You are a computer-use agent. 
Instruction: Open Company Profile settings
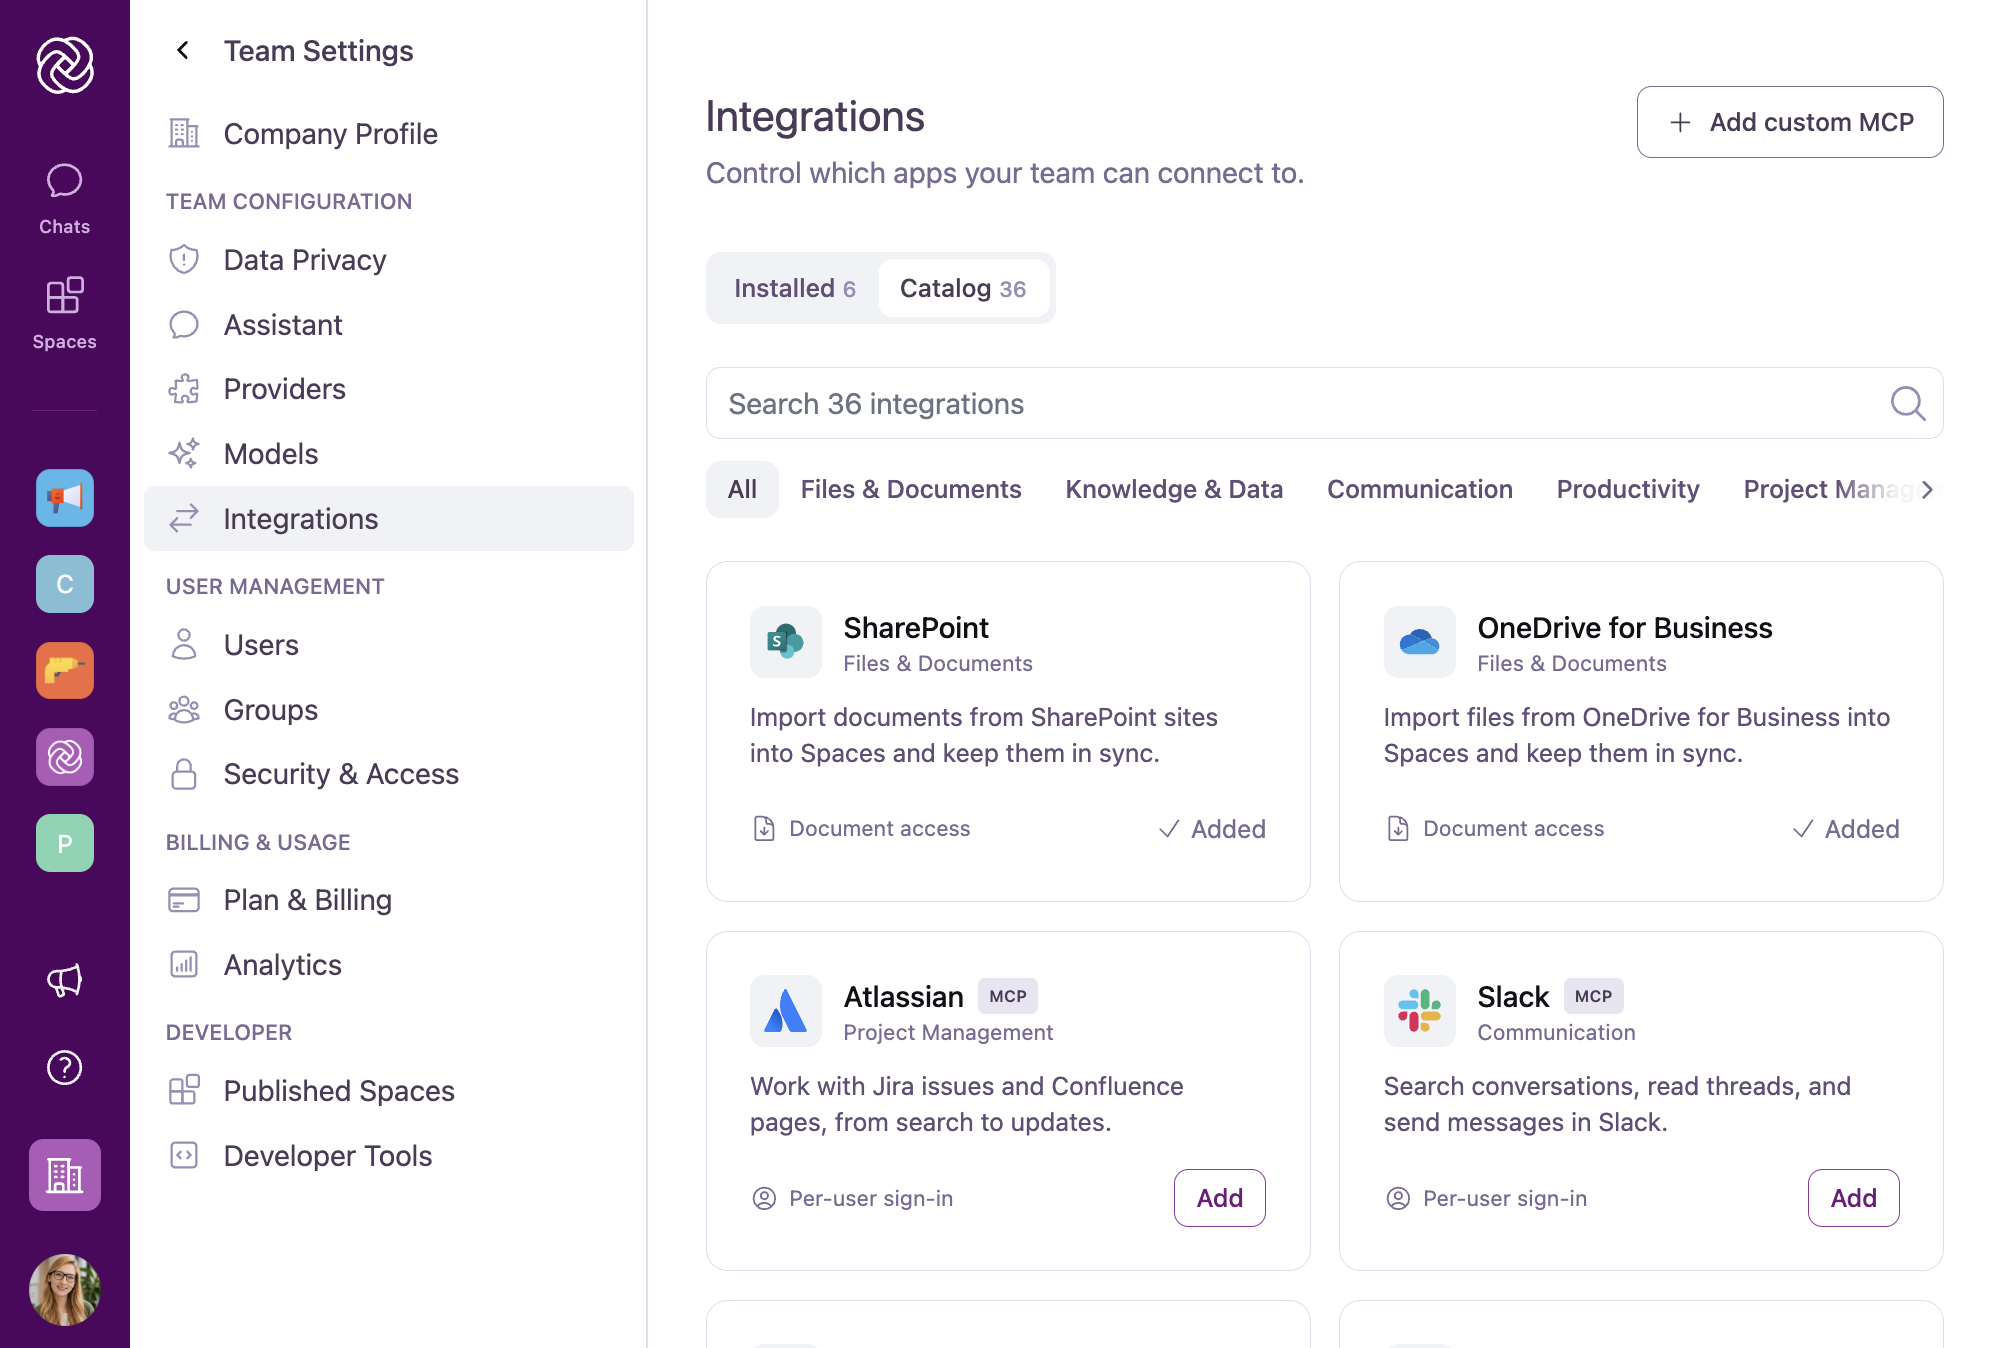click(x=389, y=134)
